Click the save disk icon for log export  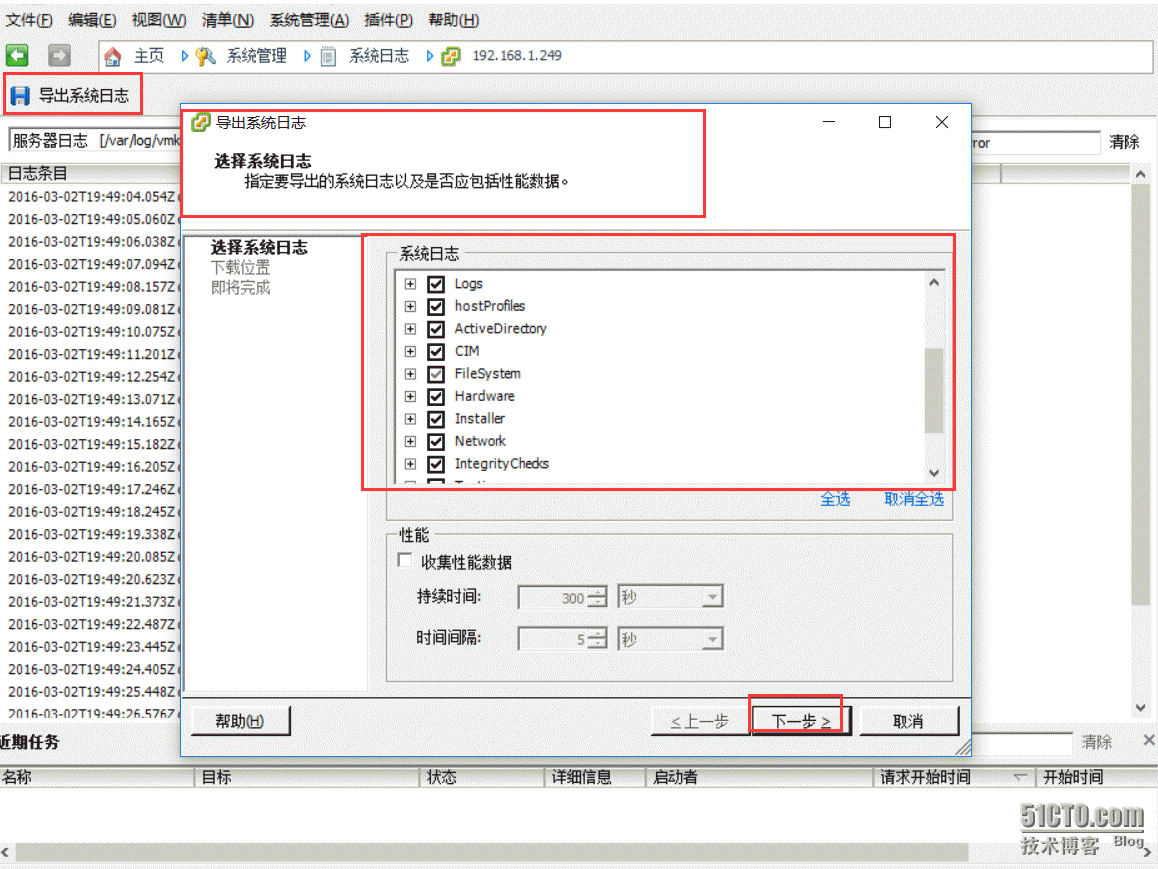pos(20,95)
